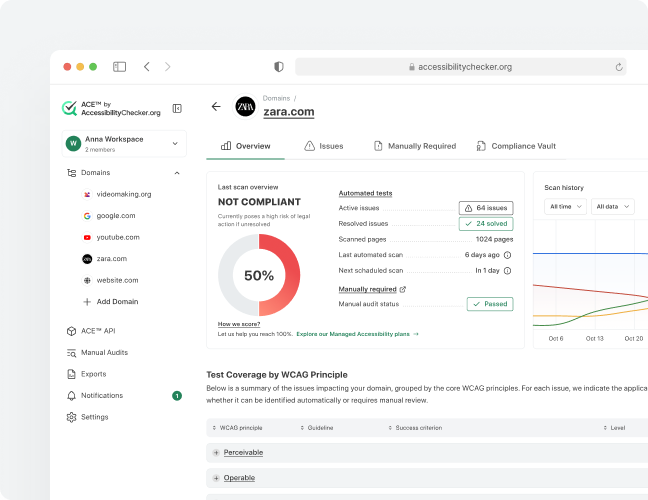This screenshot has height=500, width=648.
Task: Collapse the app sidebar panel icon
Action: 177,108
